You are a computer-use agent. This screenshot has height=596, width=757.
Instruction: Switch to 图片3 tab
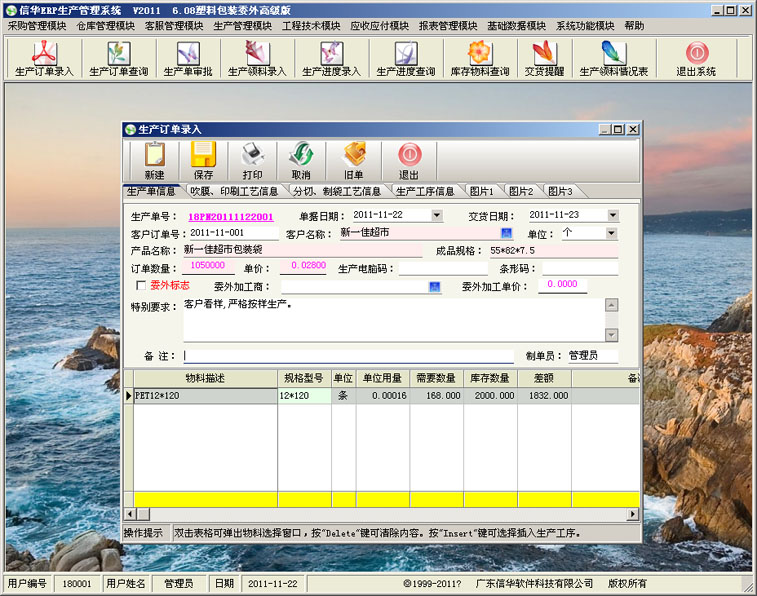point(561,191)
